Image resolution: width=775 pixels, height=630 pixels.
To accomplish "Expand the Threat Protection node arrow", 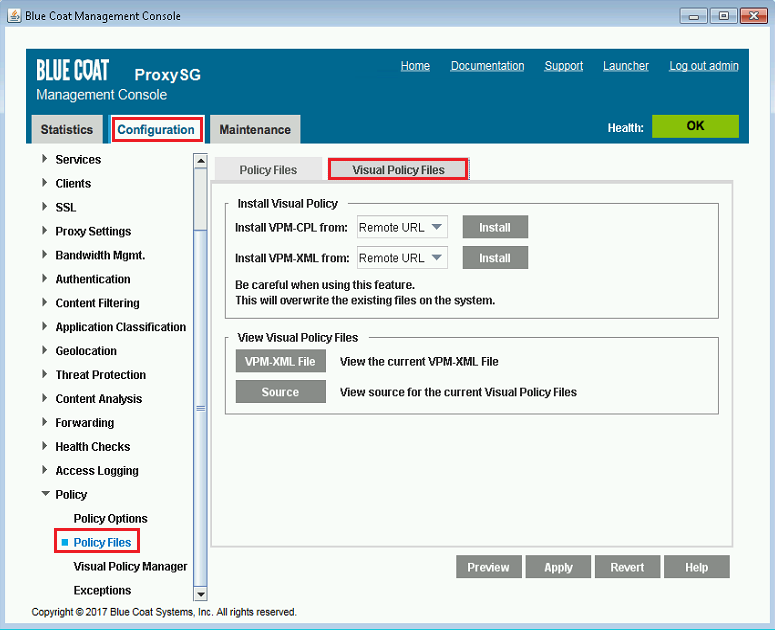I will click(44, 374).
